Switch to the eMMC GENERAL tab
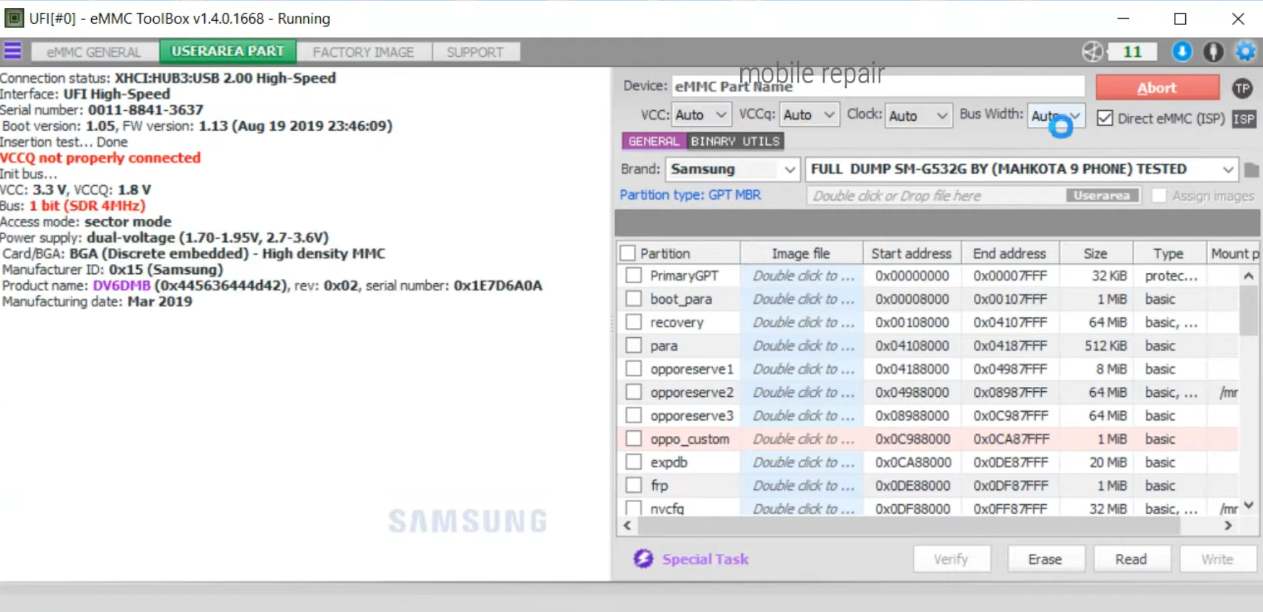The width and height of the screenshot is (1263, 612). tap(94, 52)
